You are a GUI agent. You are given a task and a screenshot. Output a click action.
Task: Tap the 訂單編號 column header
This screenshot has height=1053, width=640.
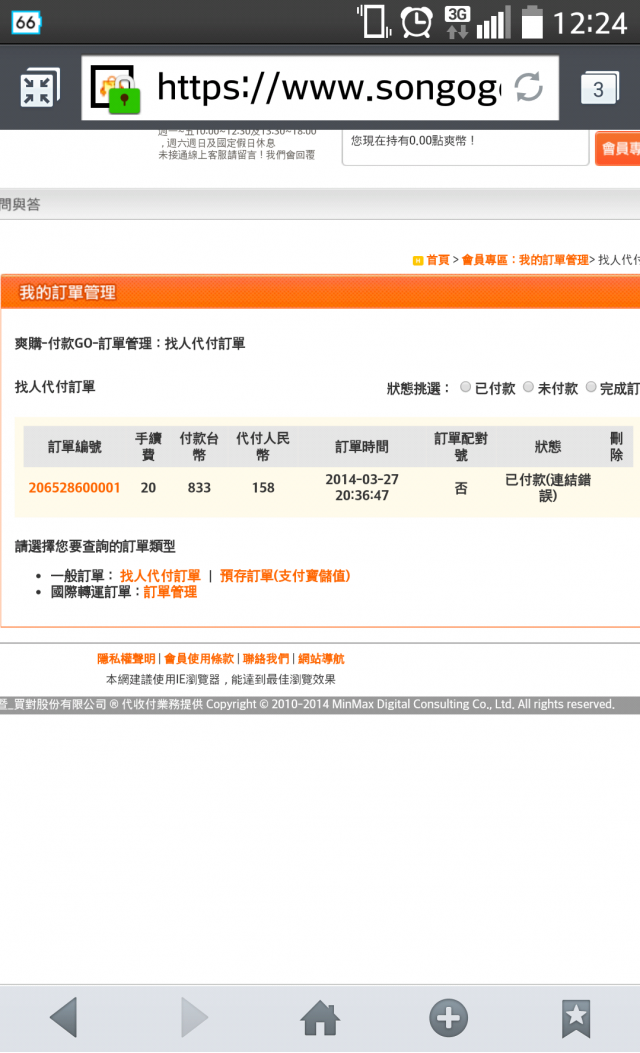coord(75,447)
